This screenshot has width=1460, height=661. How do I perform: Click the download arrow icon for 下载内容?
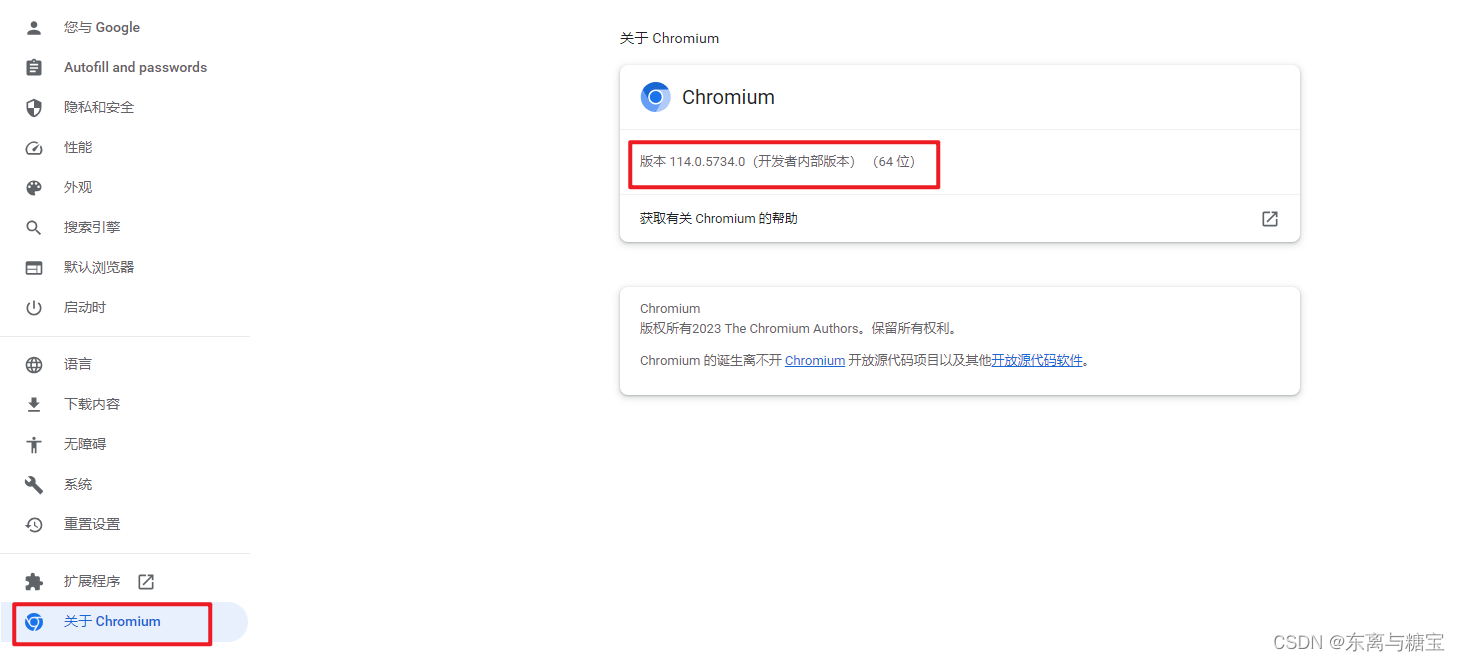[x=34, y=404]
